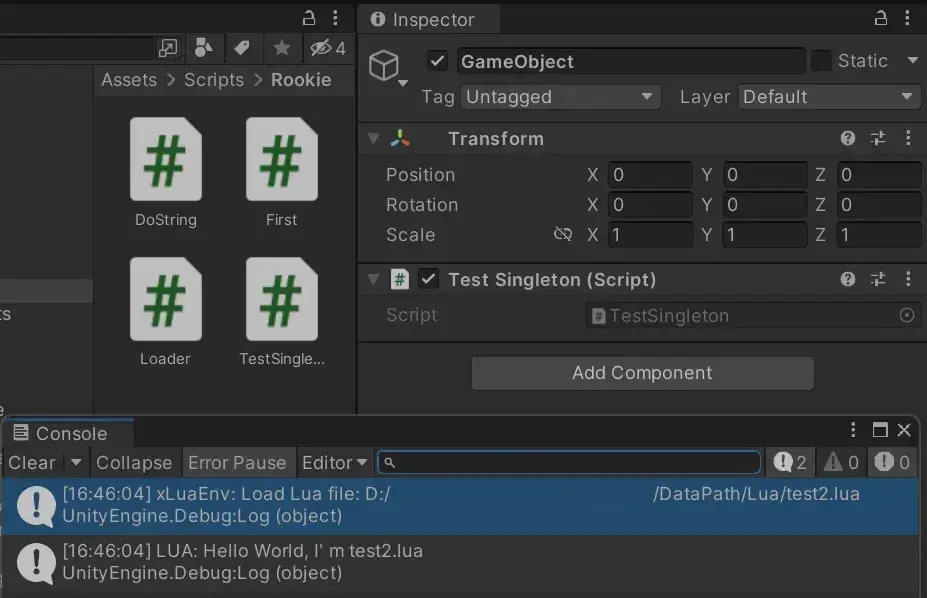This screenshot has width=927, height=598.
Task: Click Scale Y field
Action: [x=765, y=235]
